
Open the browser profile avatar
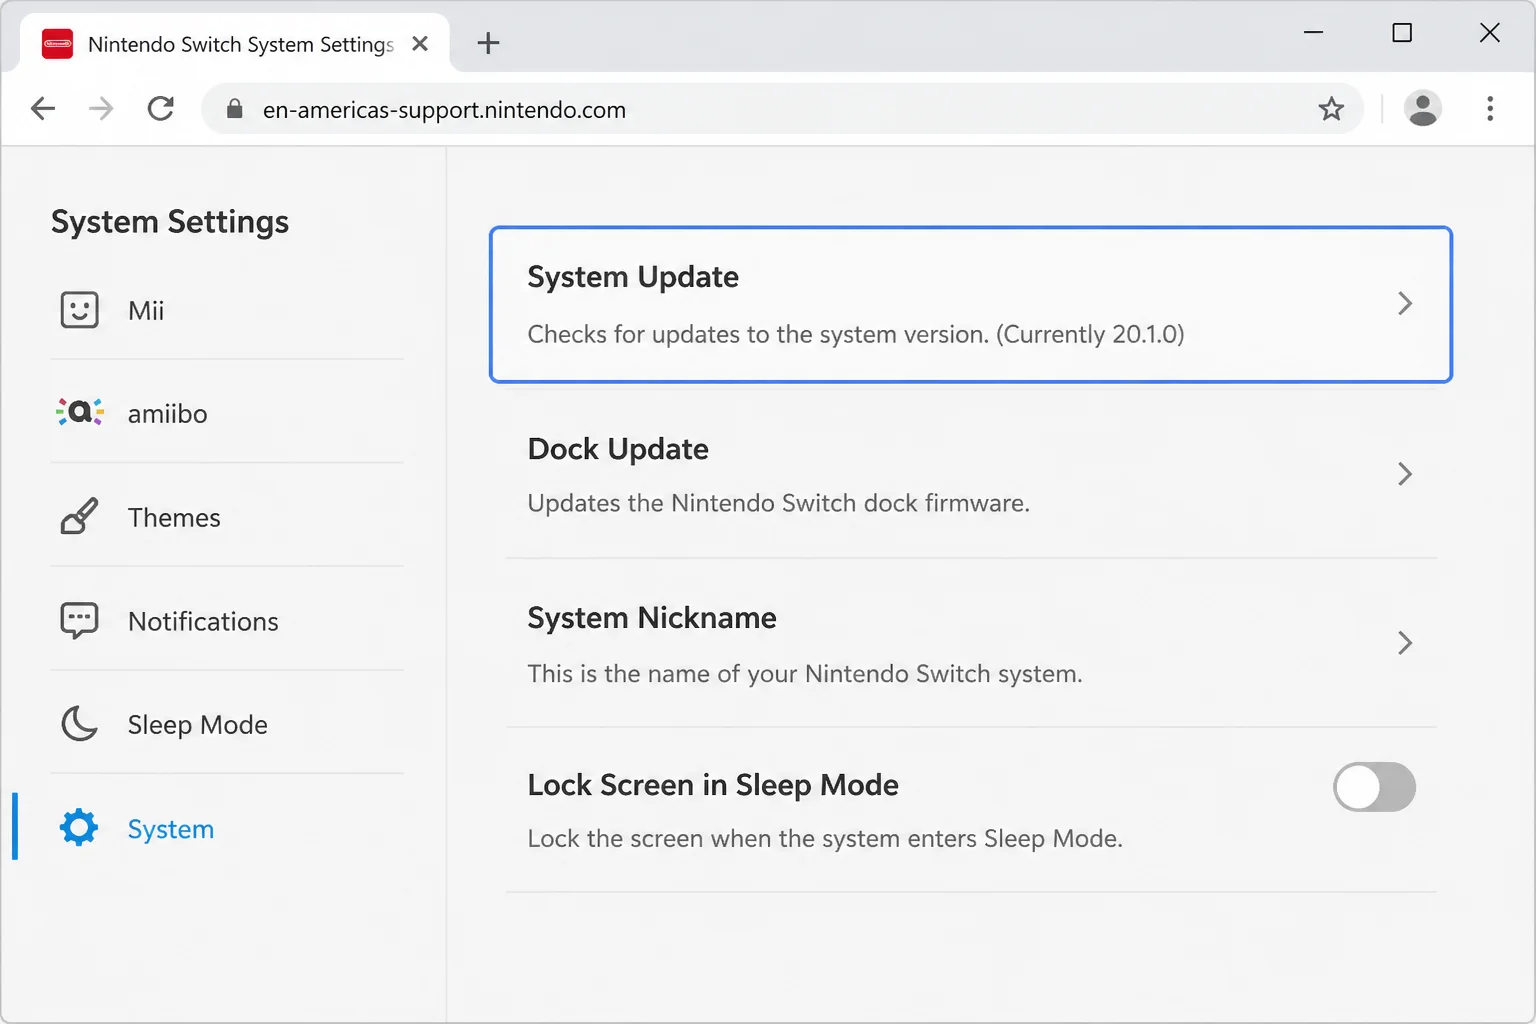pyautogui.click(x=1423, y=108)
